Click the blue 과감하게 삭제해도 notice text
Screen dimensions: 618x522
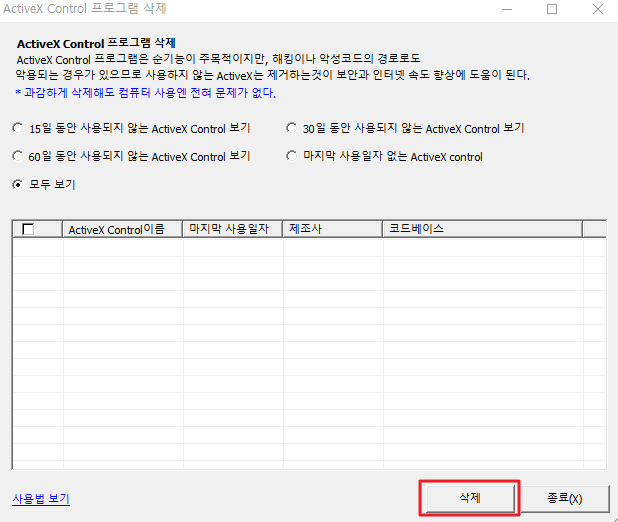point(145,93)
